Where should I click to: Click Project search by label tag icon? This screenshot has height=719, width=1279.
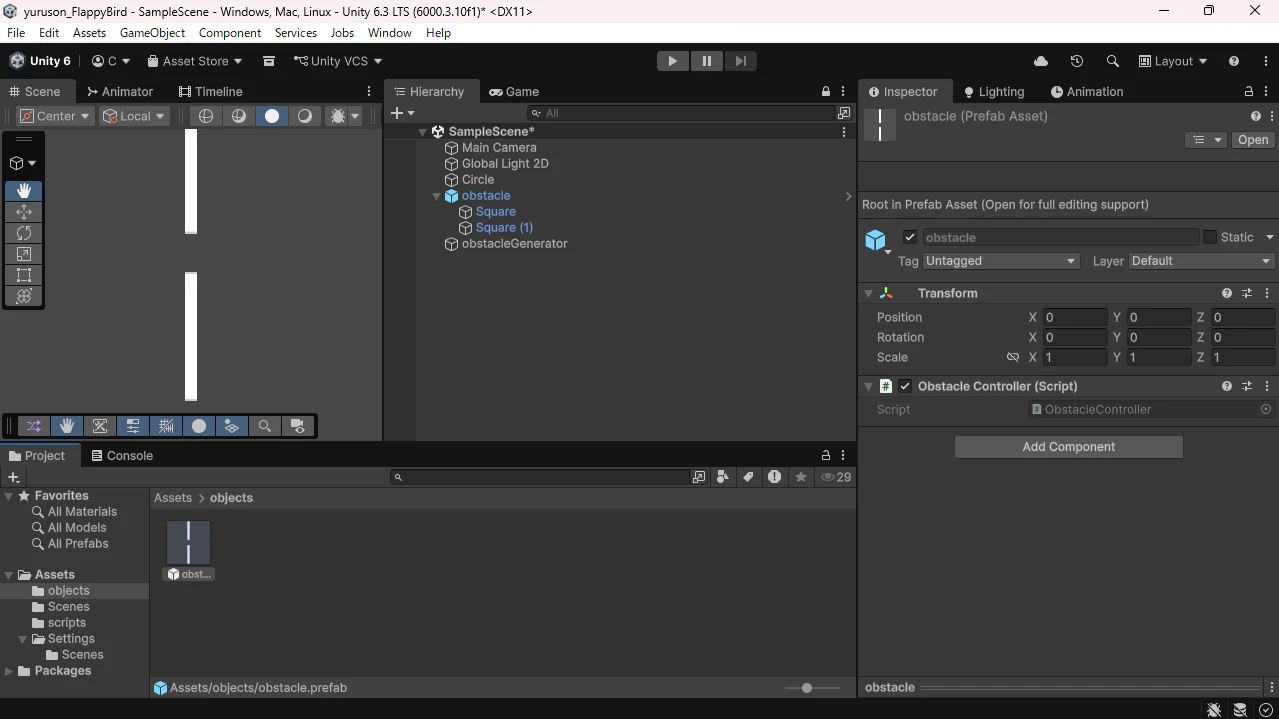tap(748, 477)
